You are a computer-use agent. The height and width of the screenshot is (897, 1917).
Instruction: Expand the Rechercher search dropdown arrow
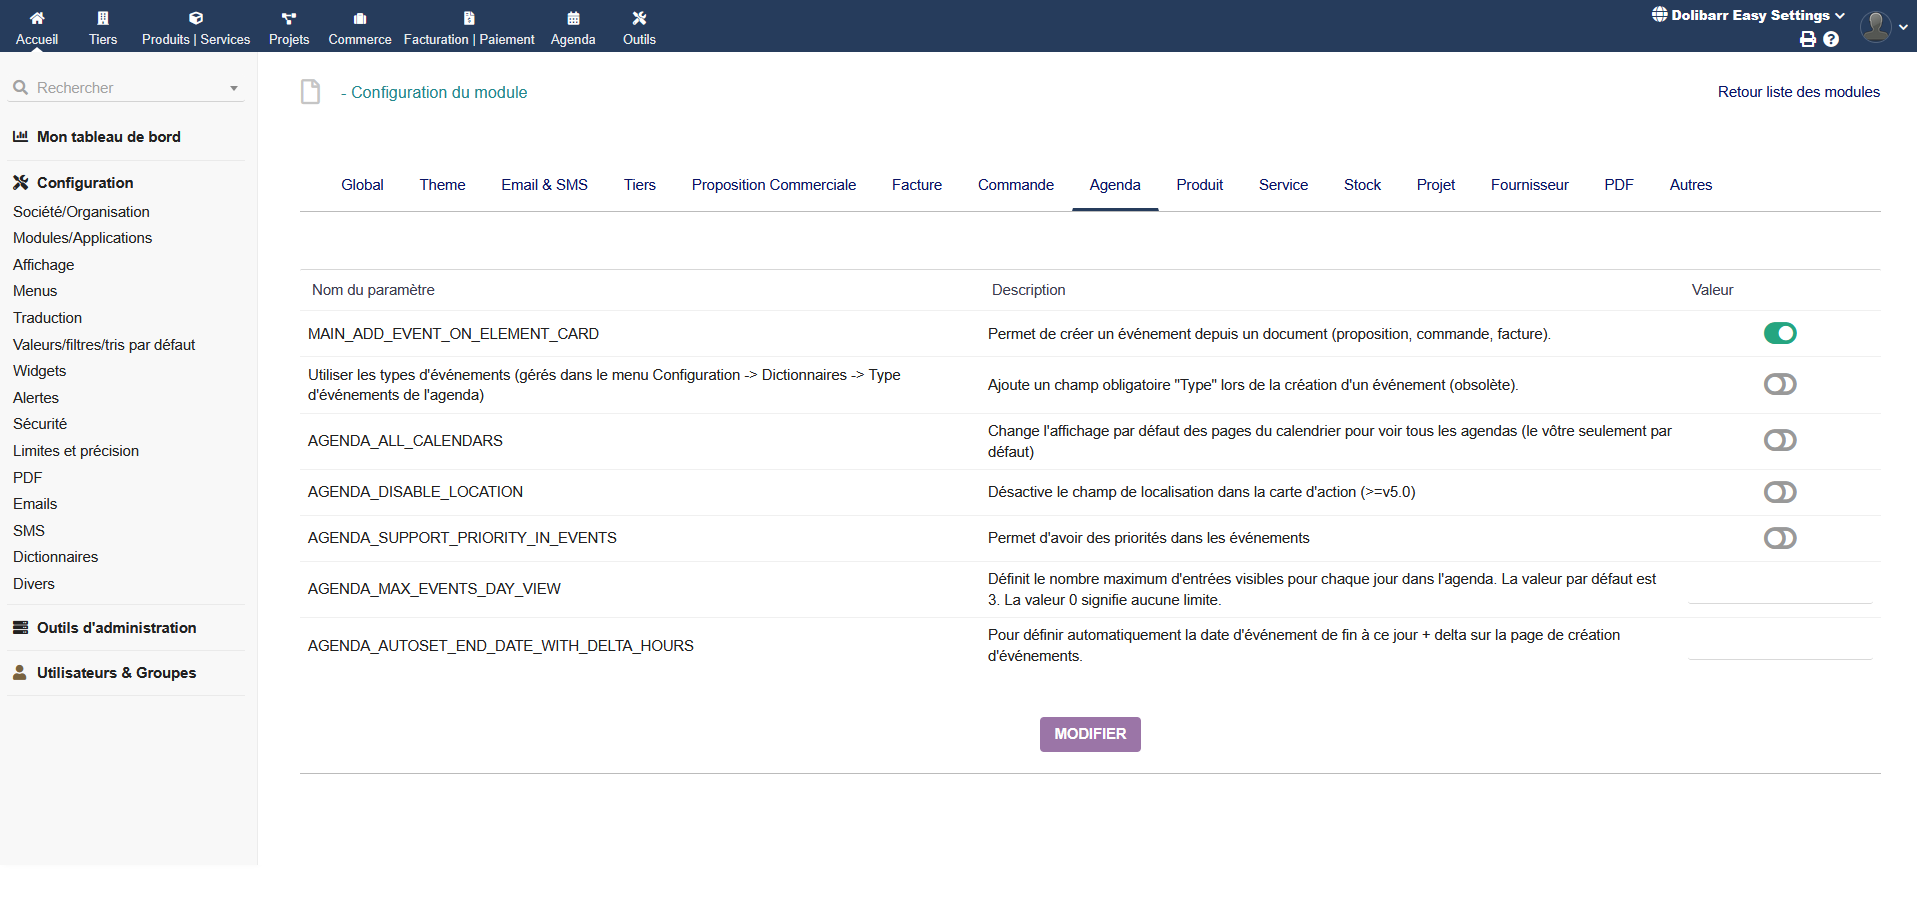[234, 88]
